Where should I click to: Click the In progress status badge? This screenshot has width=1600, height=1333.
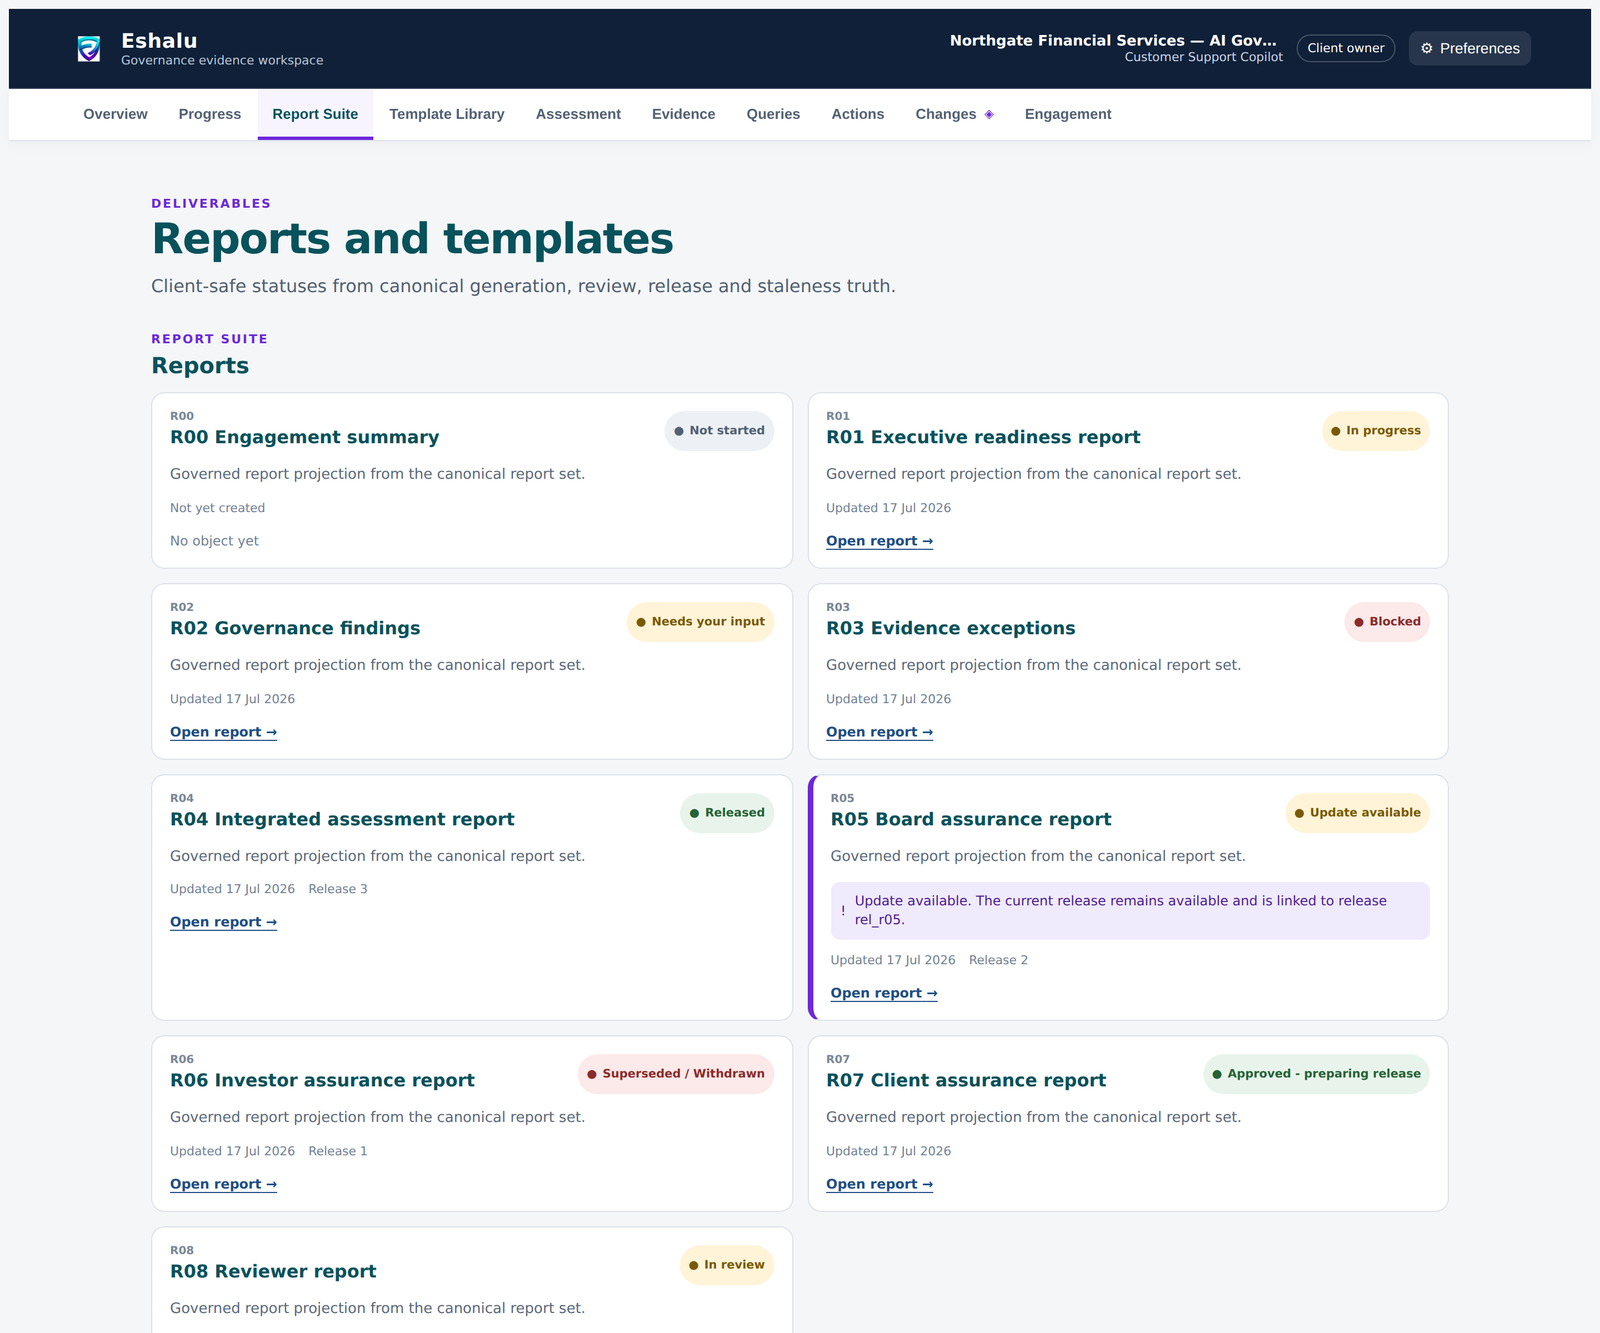click(1376, 431)
